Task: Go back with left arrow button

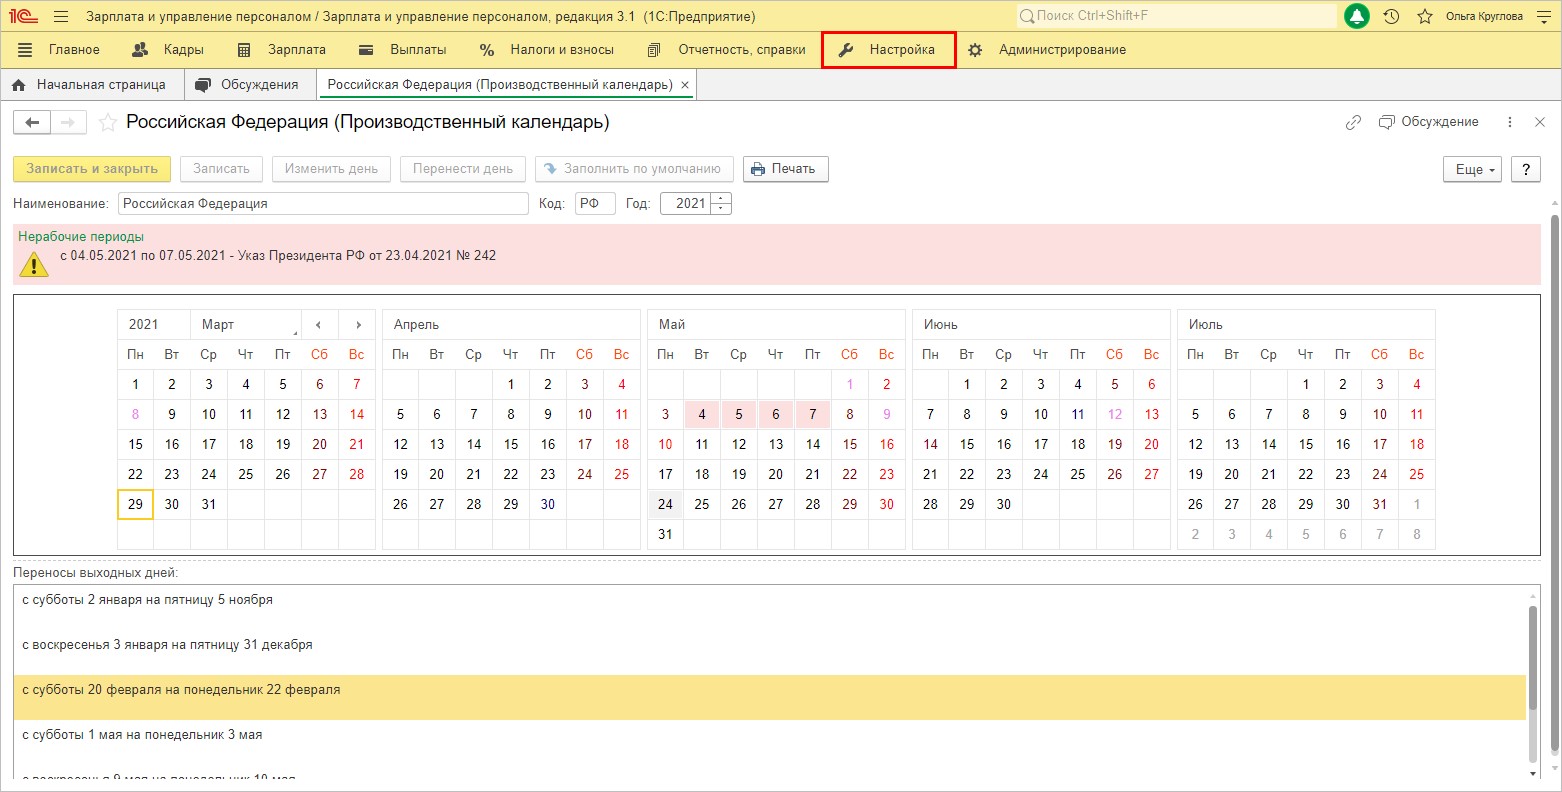Action: coord(32,122)
